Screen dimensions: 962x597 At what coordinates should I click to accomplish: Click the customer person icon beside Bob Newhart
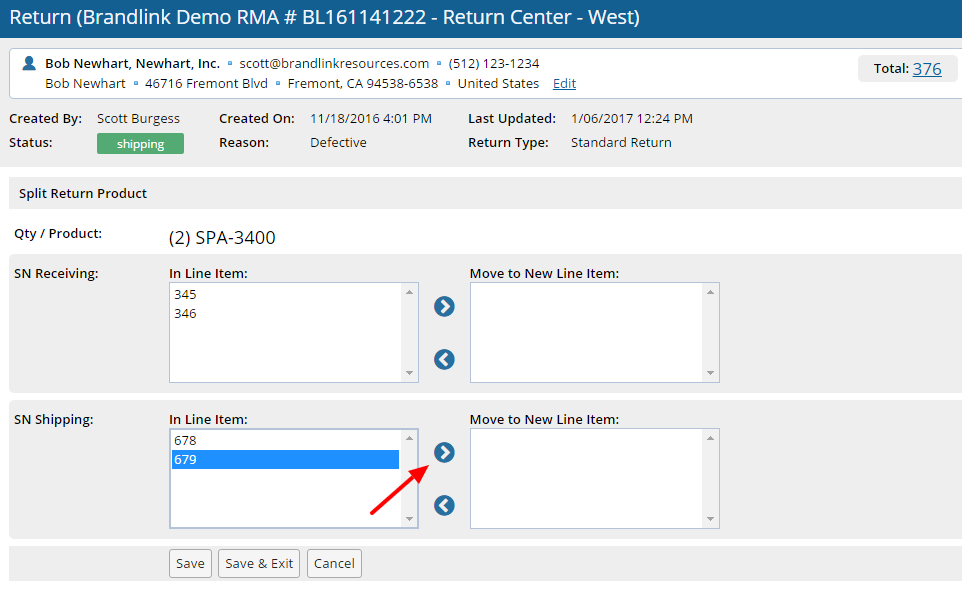pos(29,63)
